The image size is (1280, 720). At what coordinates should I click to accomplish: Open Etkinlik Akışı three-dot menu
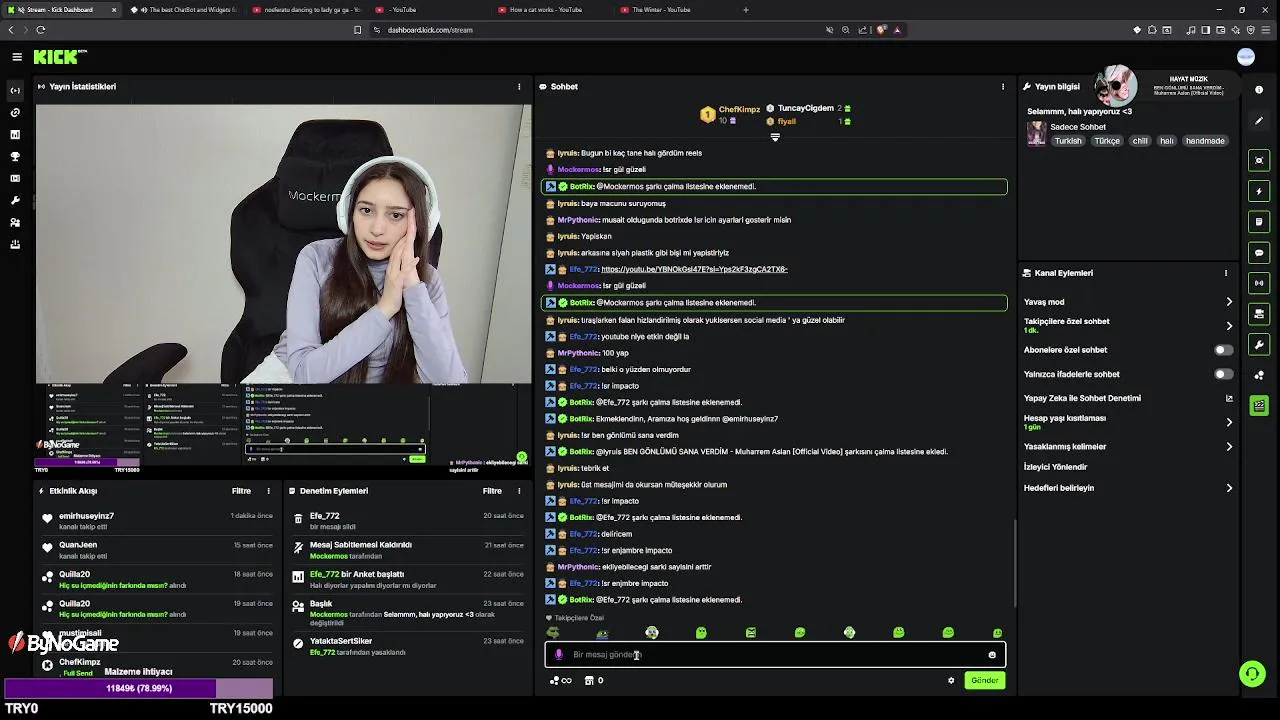[268, 491]
